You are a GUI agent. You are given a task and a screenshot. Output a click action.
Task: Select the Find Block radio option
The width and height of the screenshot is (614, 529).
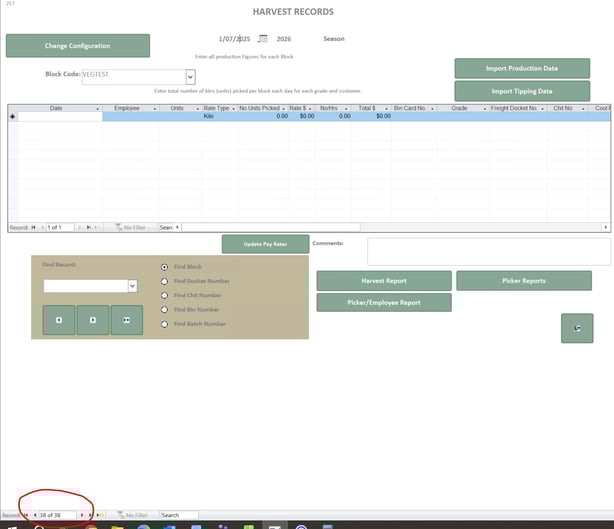[165, 267]
